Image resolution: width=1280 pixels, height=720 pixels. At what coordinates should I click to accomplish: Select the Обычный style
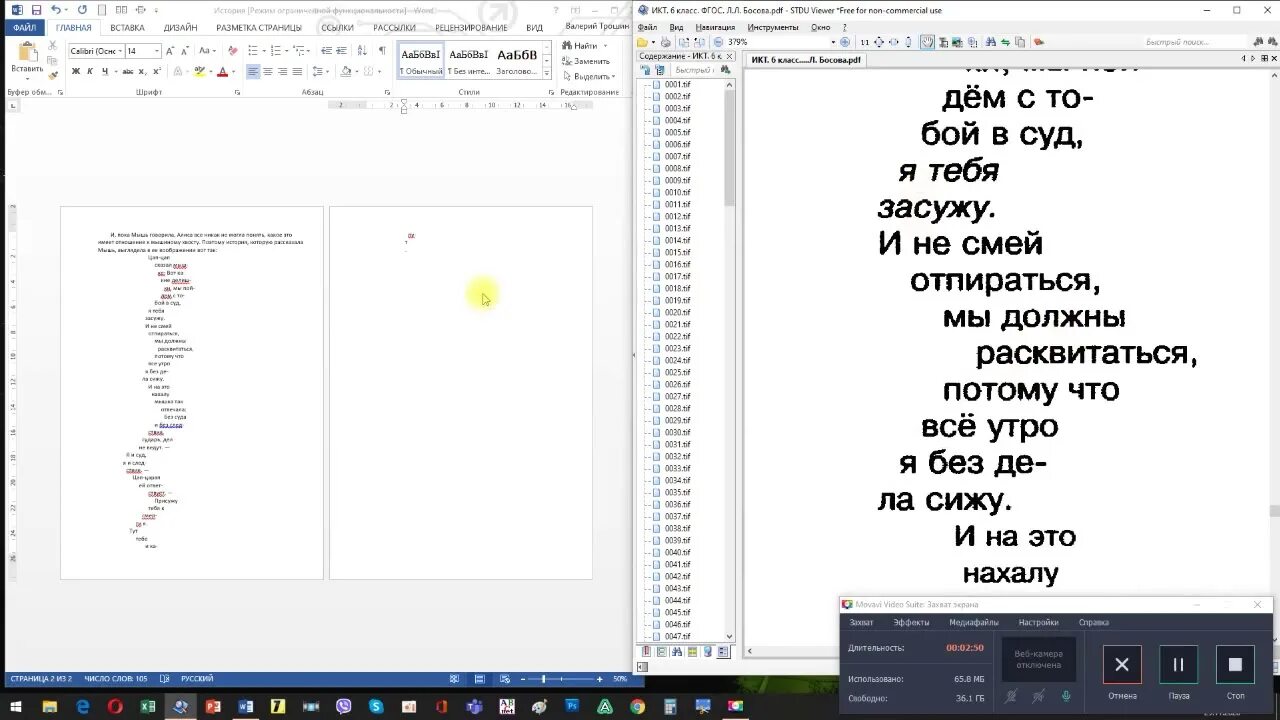tap(421, 60)
